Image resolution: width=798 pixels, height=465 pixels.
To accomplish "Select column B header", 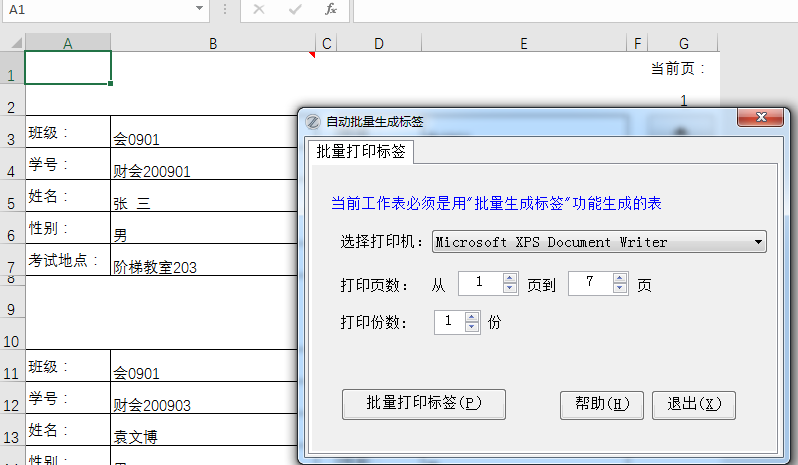I will pos(213,43).
